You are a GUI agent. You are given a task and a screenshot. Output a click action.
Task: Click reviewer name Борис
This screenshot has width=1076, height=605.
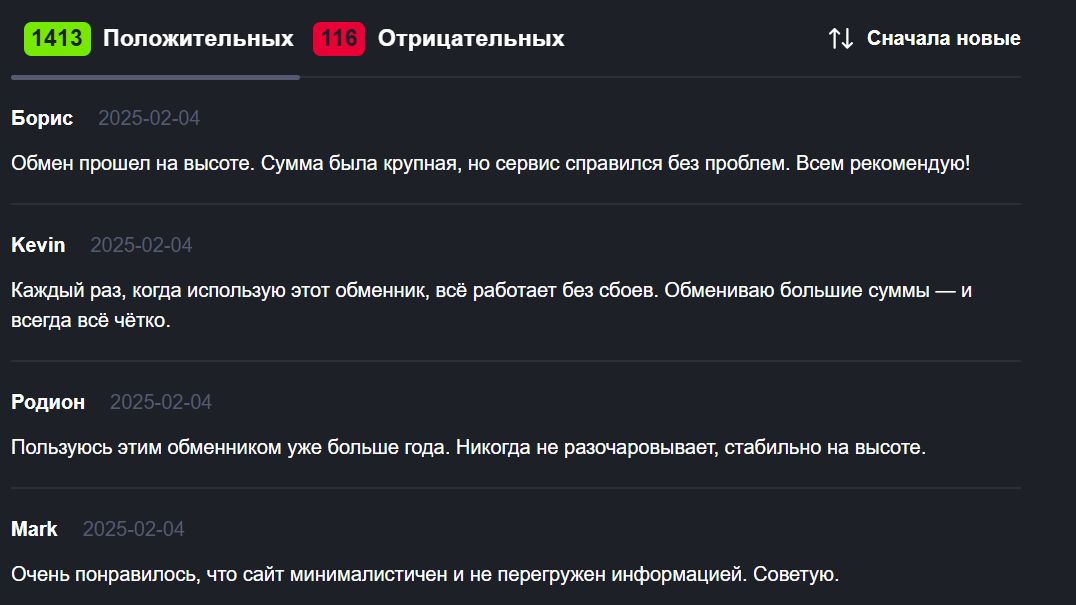[42, 118]
